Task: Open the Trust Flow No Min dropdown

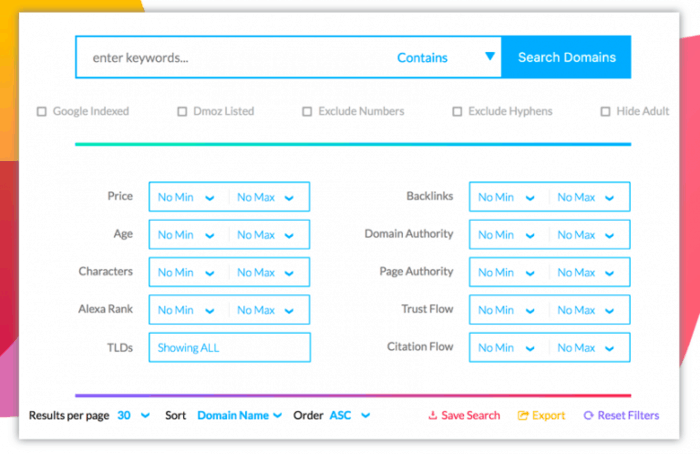Action: click(507, 310)
